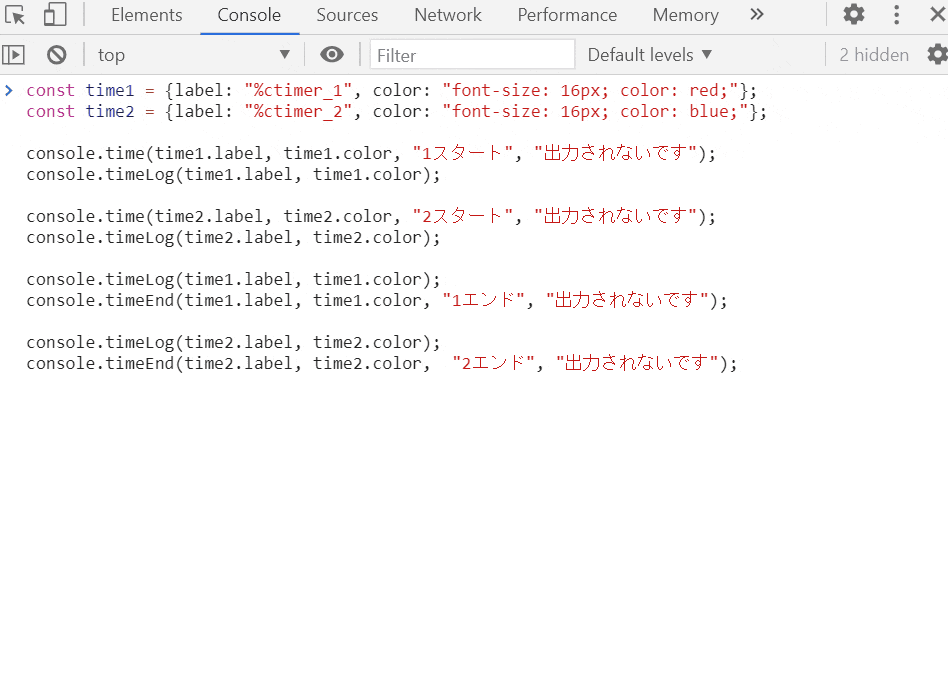948x678 pixels.
Task: Open the customize DevTools three-dot menu
Action: click(896, 14)
